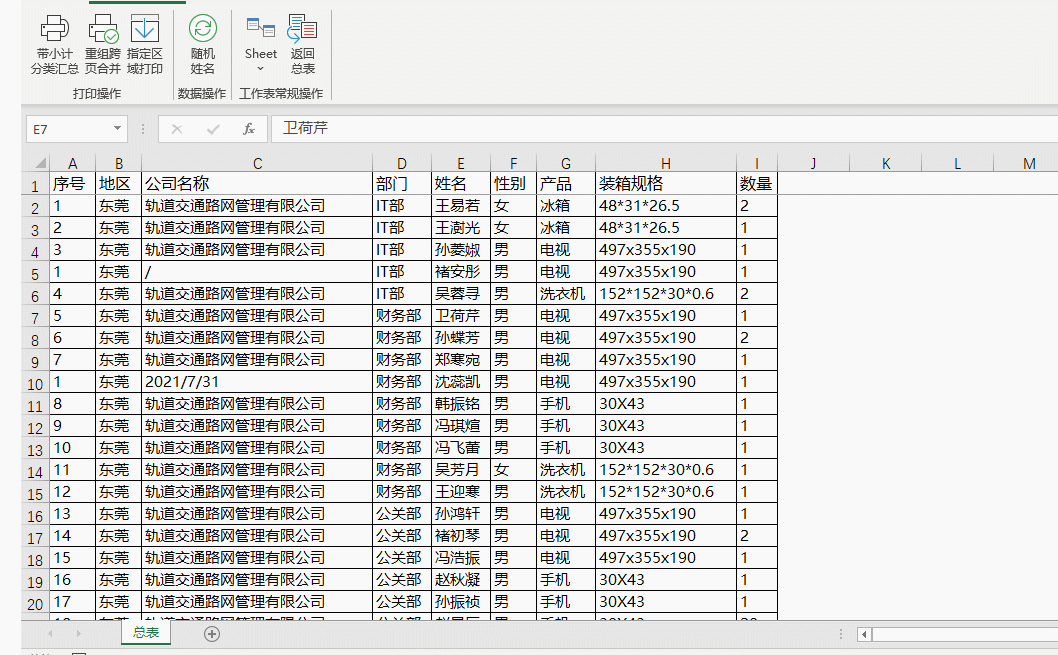Screen dimensions: 1058x655
Task: Click 152*152*30*0.6 cell in row 6
Action: coord(665,293)
